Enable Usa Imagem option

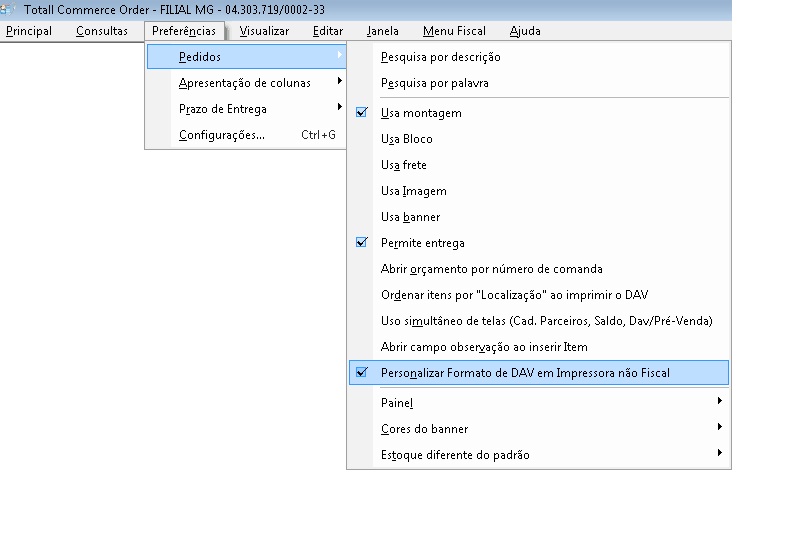pyautogui.click(x=539, y=191)
